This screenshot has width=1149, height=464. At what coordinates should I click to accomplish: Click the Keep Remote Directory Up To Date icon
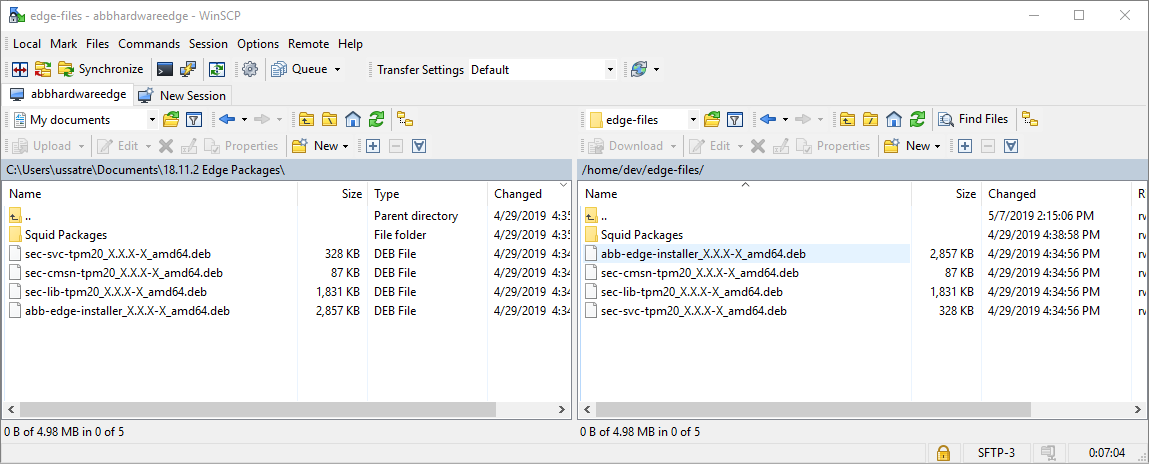(x=217, y=69)
